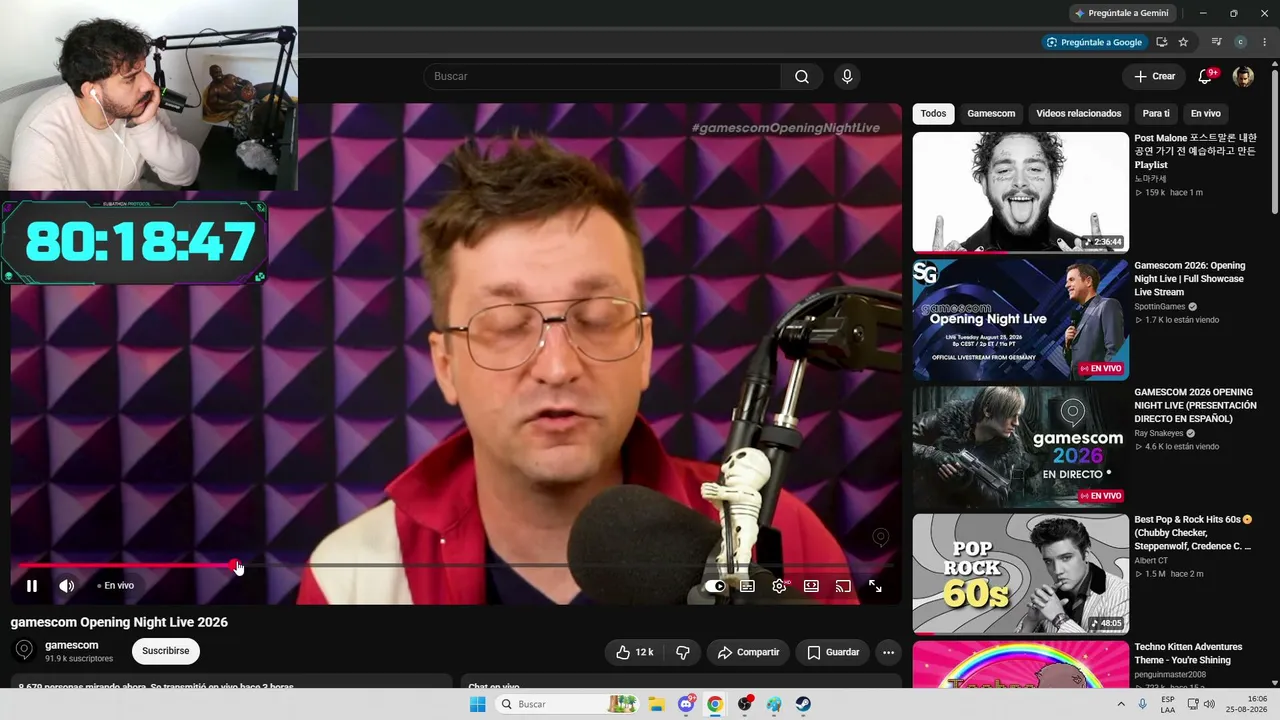Image resolution: width=1280 pixels, height=720 pixels.
Task: Mute the video with the speaker icon
Action: point(66,586)
